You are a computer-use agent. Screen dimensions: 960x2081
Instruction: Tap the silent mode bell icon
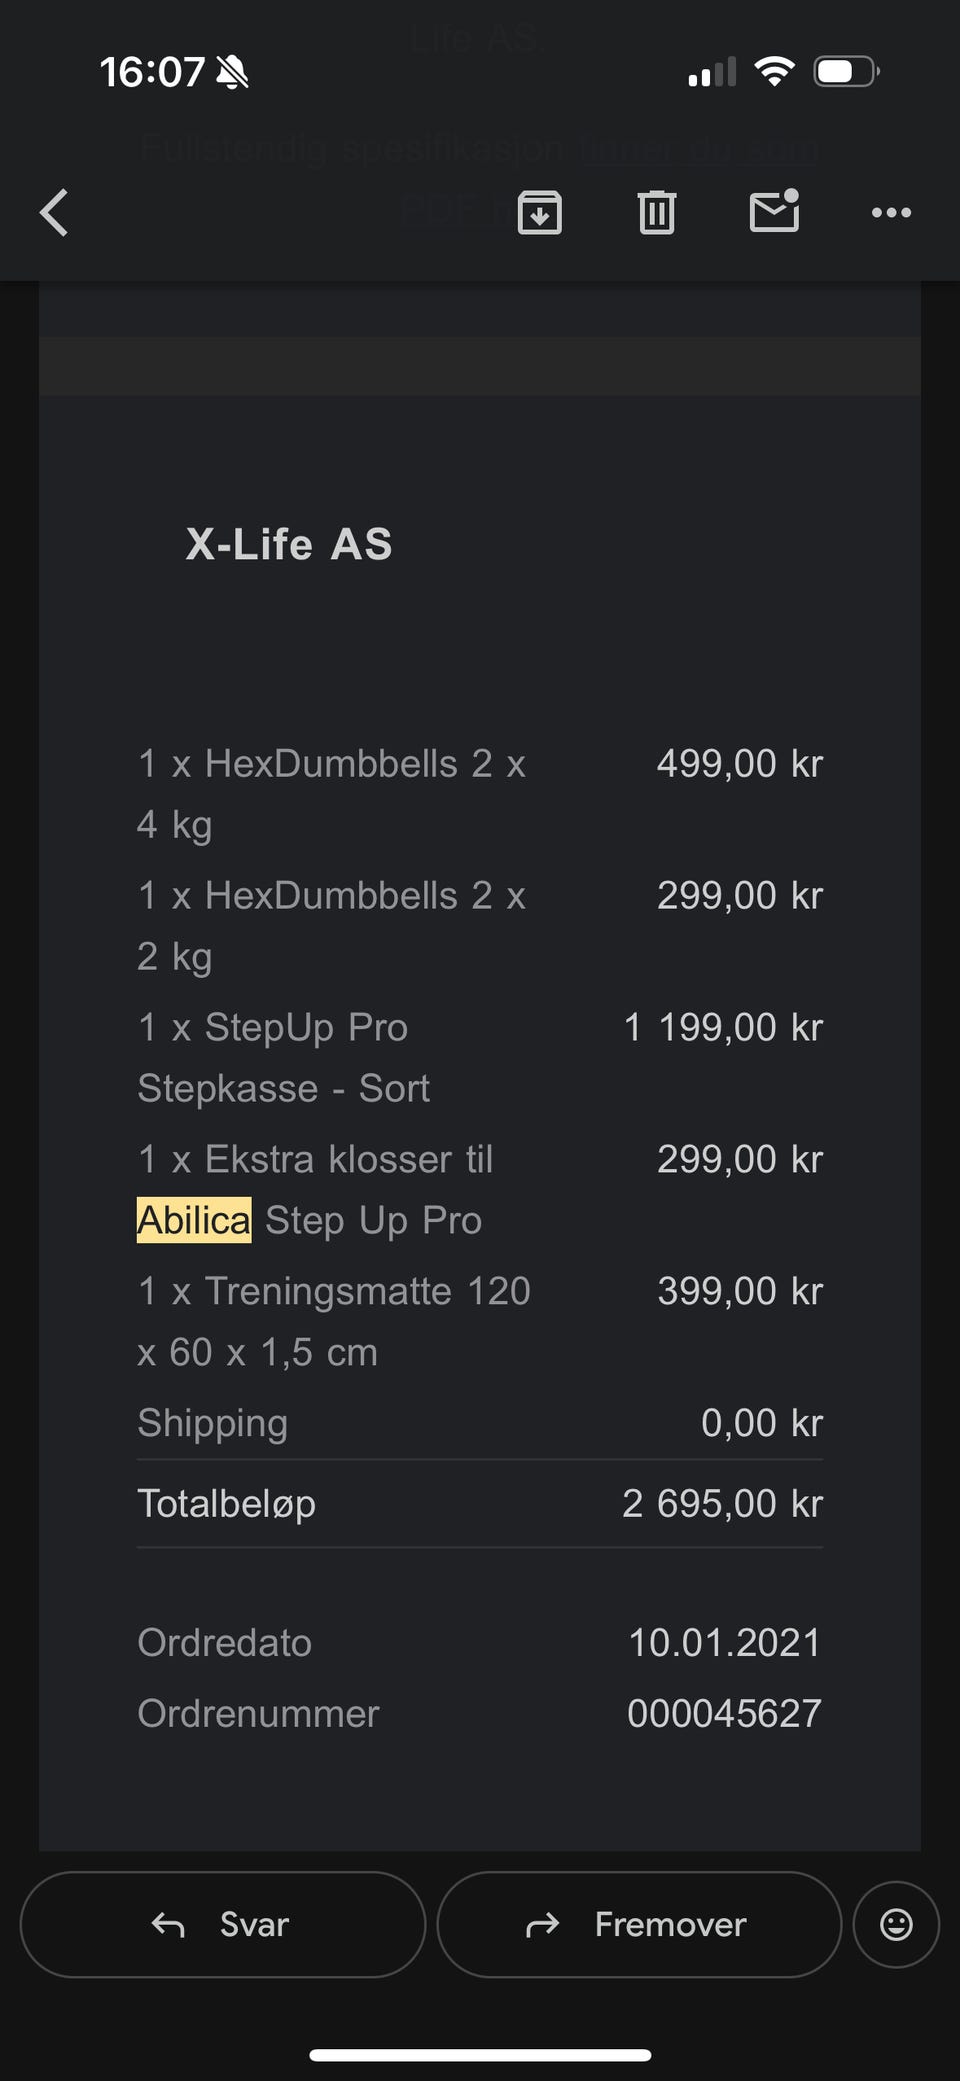pos(233,72)
